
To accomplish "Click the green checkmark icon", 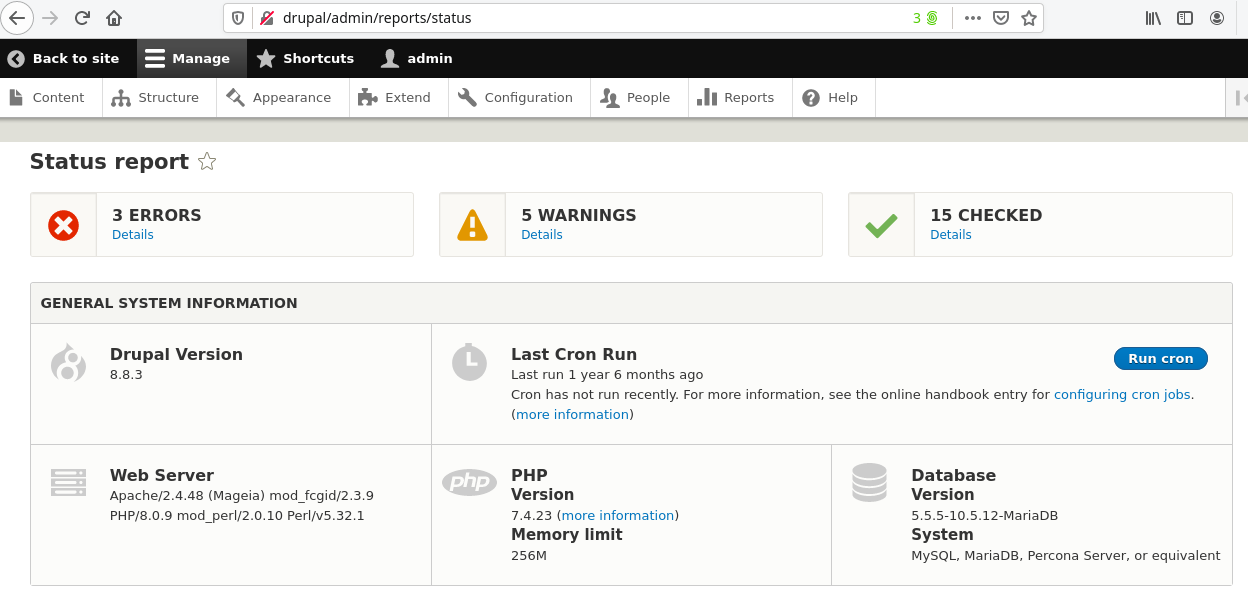I will (x=881, y=225).
